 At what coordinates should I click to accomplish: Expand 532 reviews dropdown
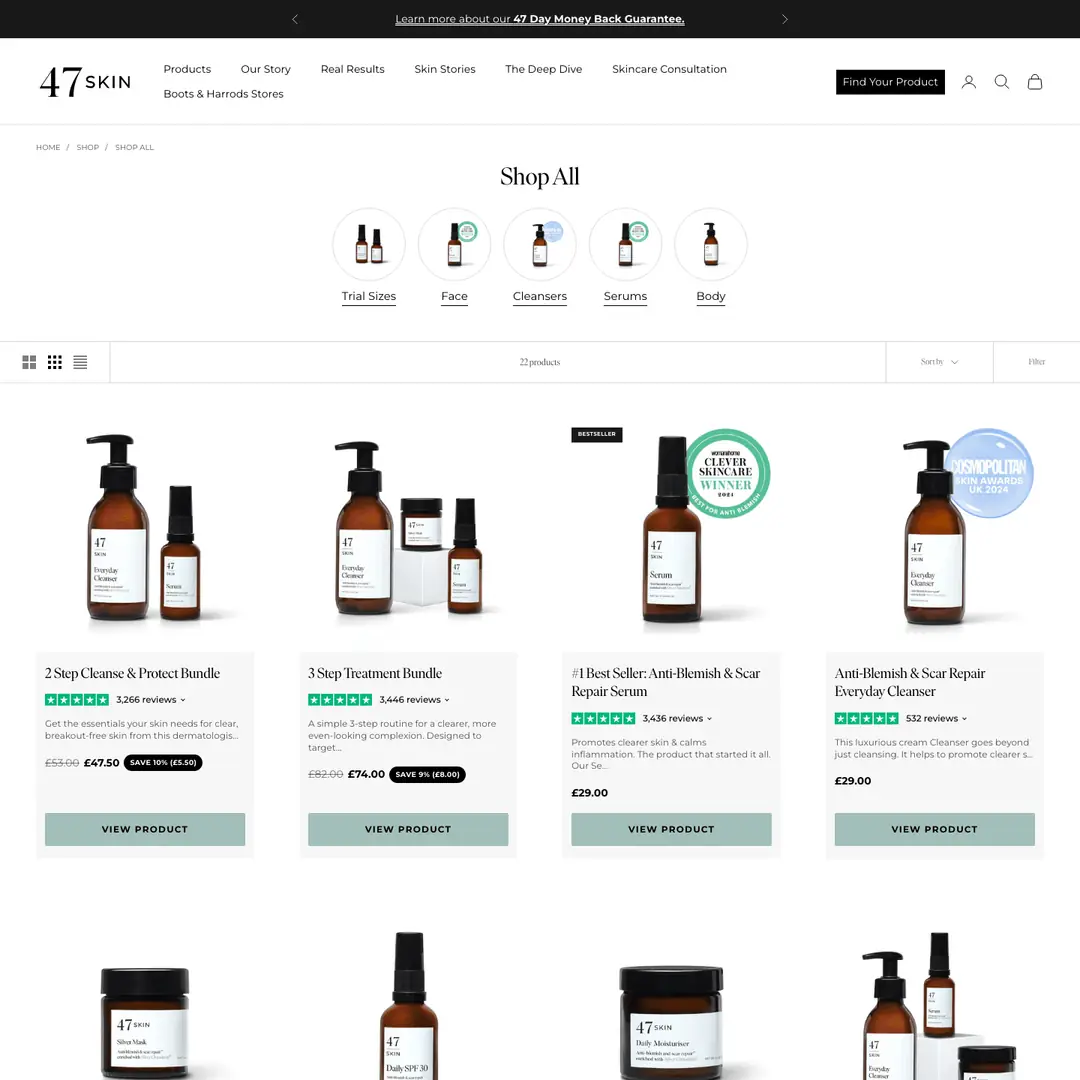tap(936, 718)
